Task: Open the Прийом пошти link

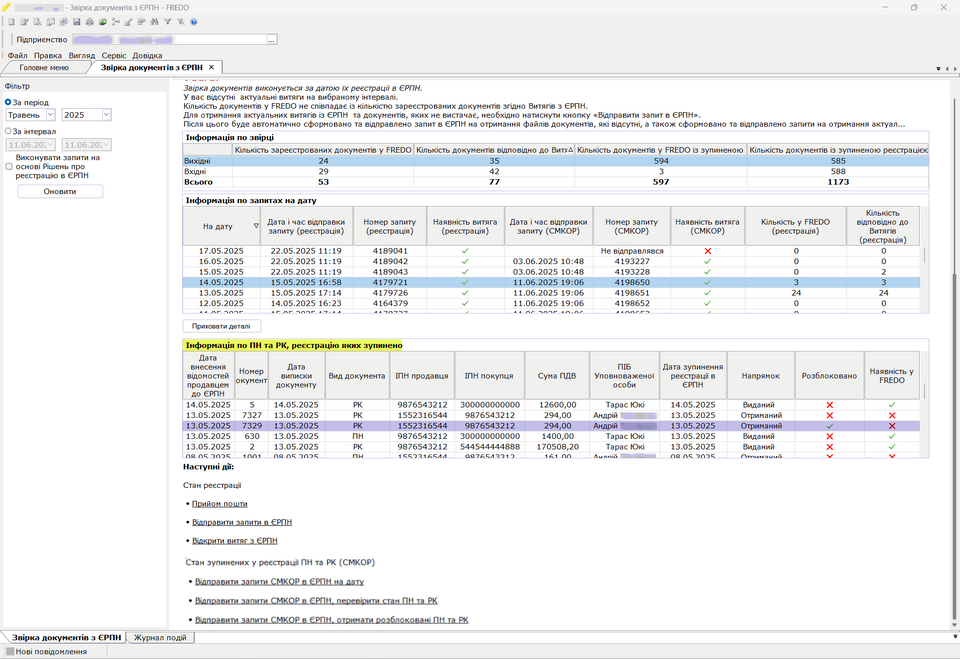Action: (x=219, y=503)
